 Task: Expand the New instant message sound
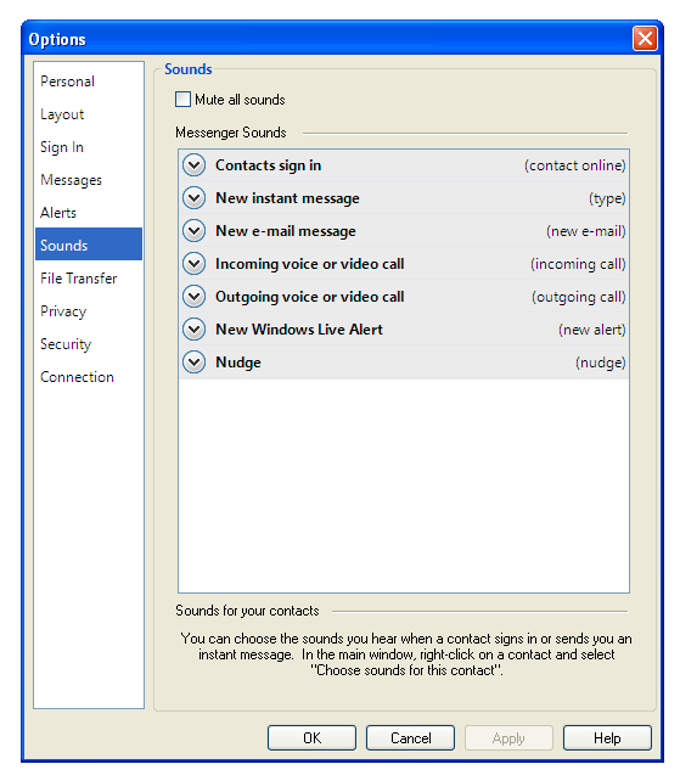[x=194, y=198]
